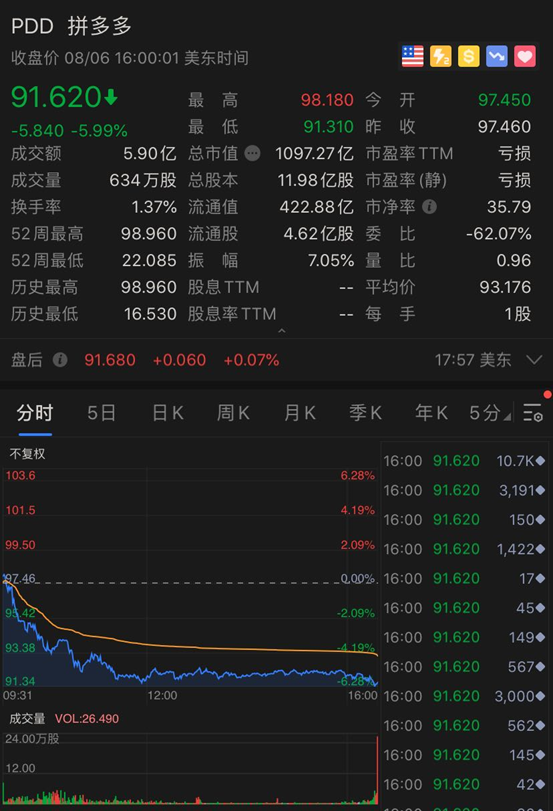Open the 5分 interval dropdown
This screenshot has height=811, width=553.
point(489,413)
